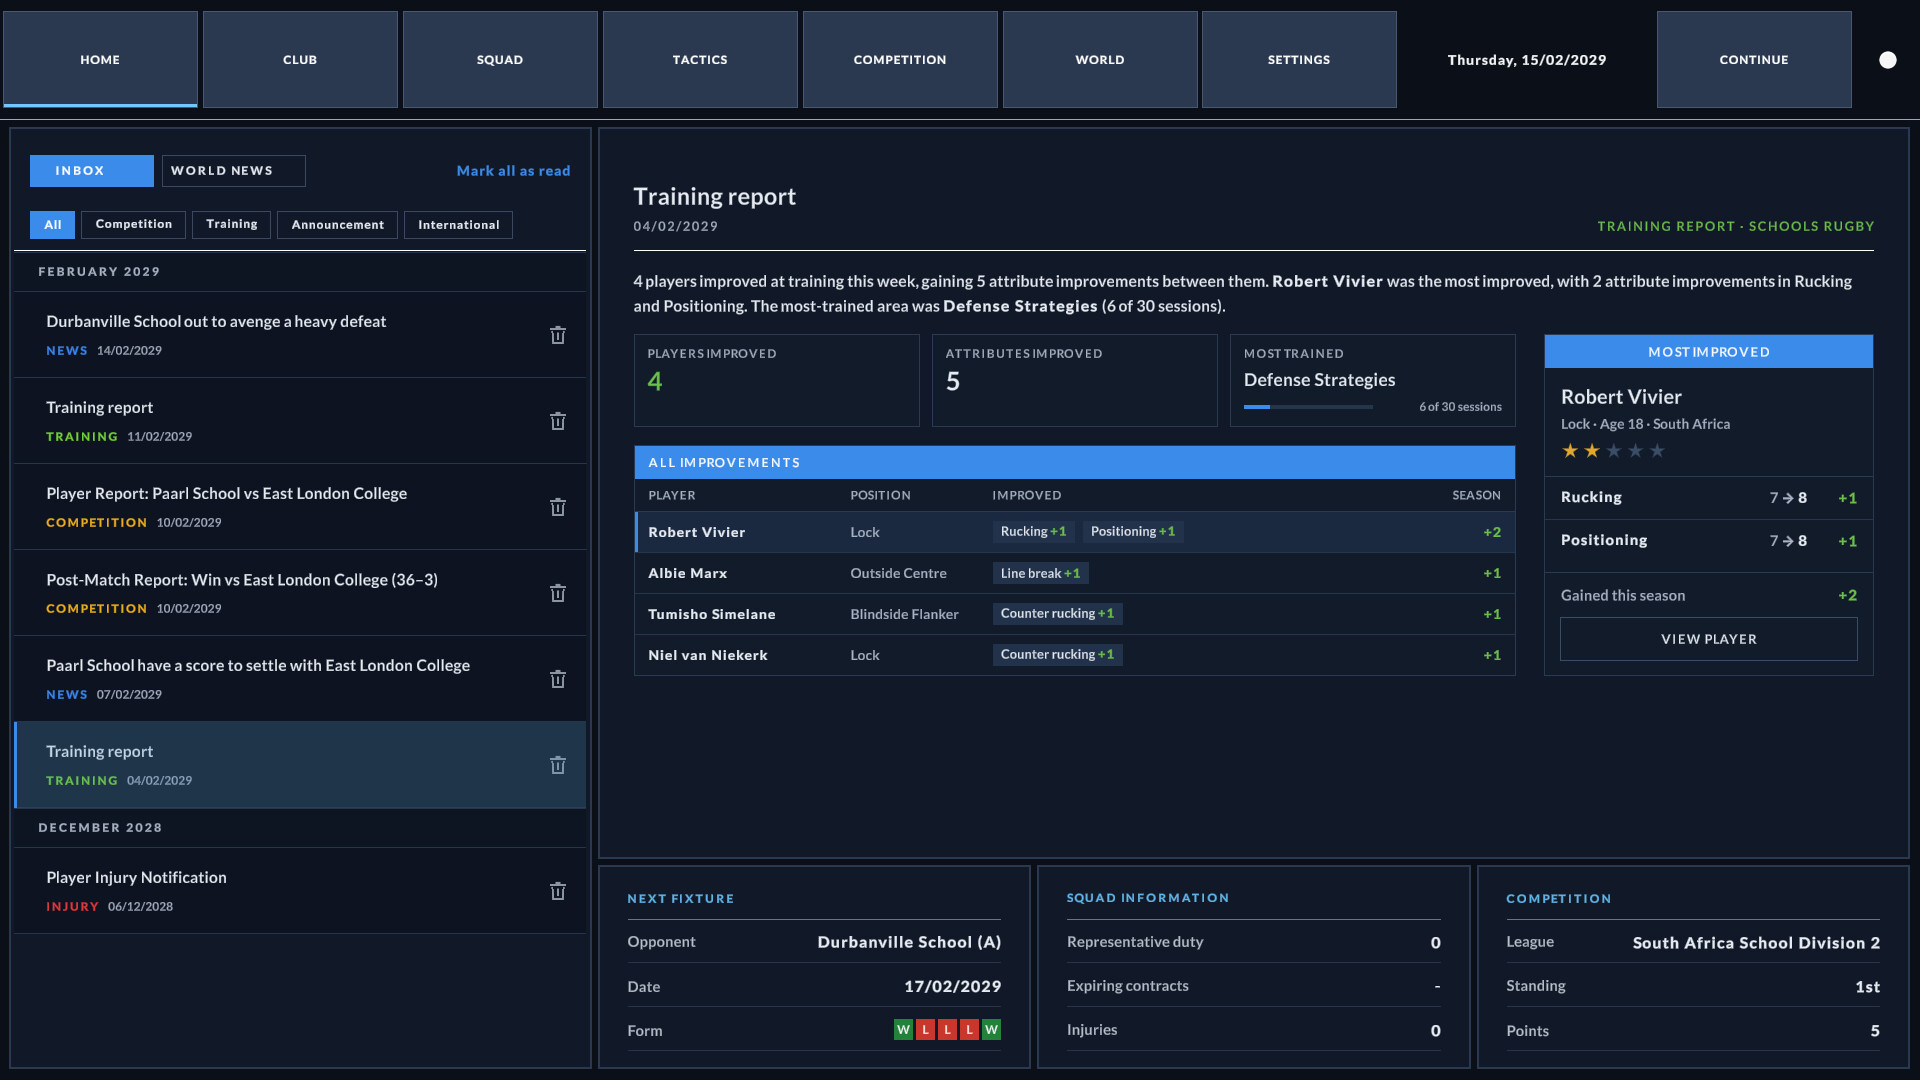The image size is (1920, 1080).
Task: Open Settings from the top bar
Action: (x=1299, y=59)
